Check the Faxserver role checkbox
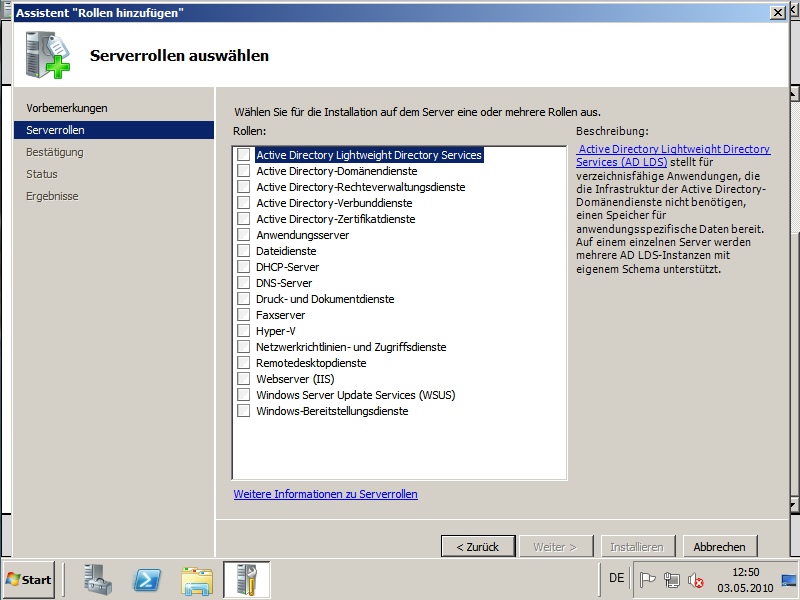 click(x=243, y=315)
